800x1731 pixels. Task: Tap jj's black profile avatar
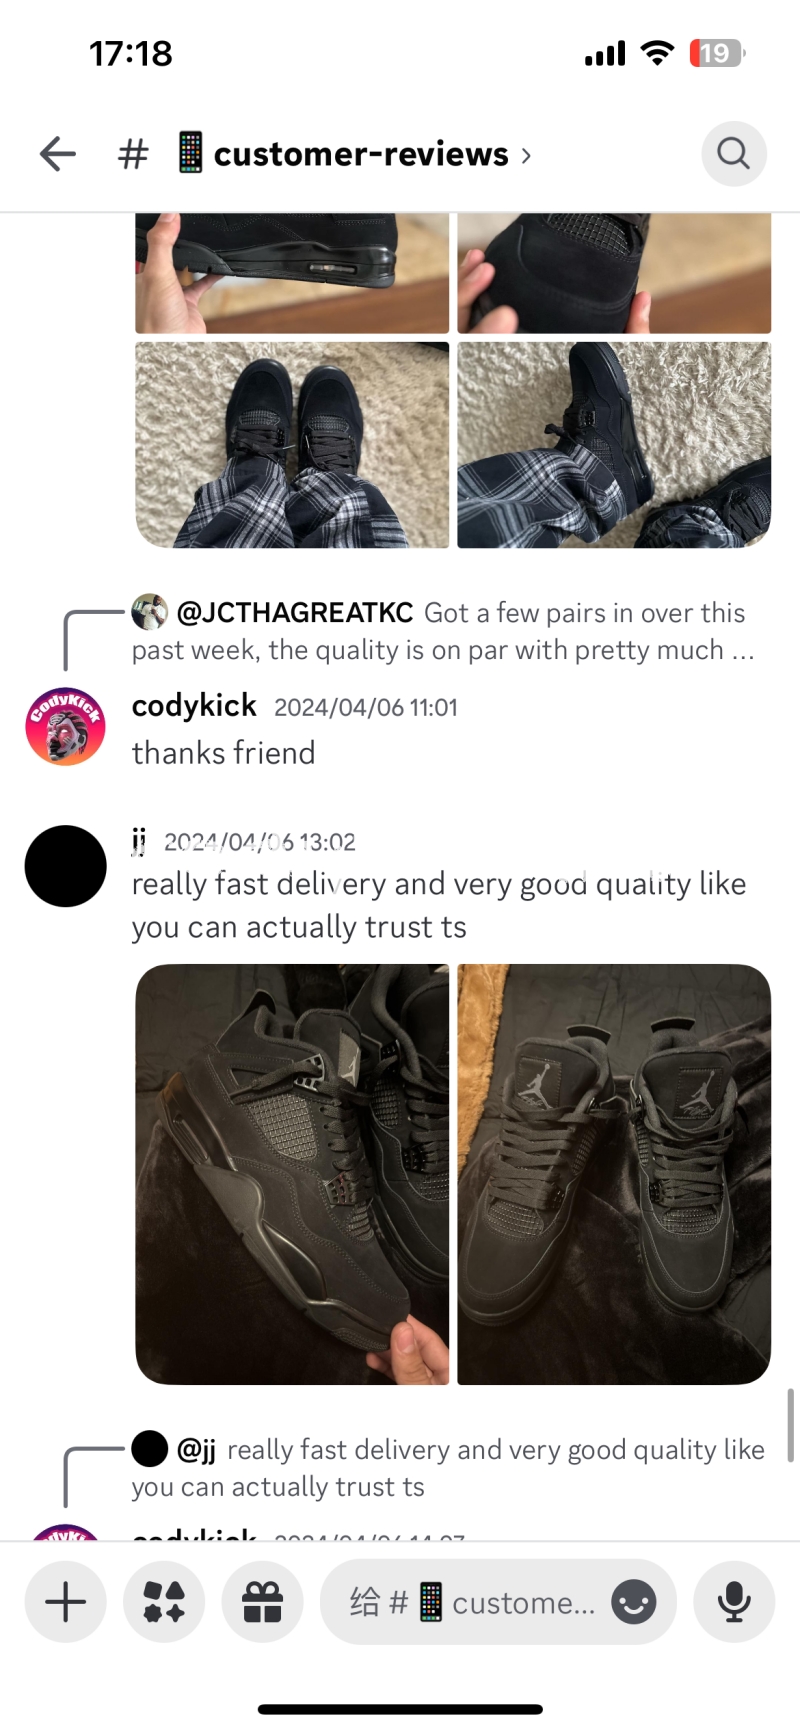tap(65, 866)
